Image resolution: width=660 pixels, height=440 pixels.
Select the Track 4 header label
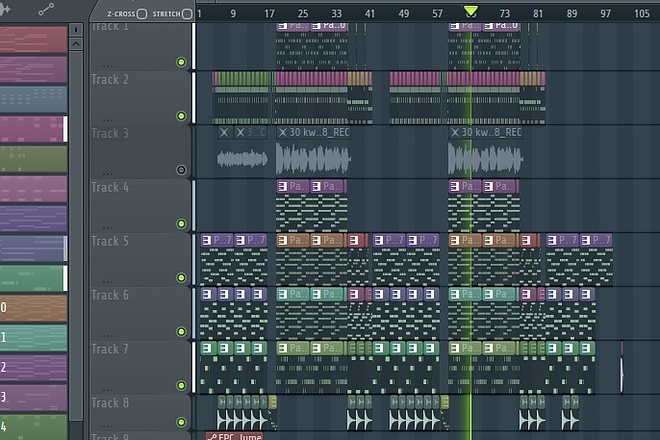point(110,187)
